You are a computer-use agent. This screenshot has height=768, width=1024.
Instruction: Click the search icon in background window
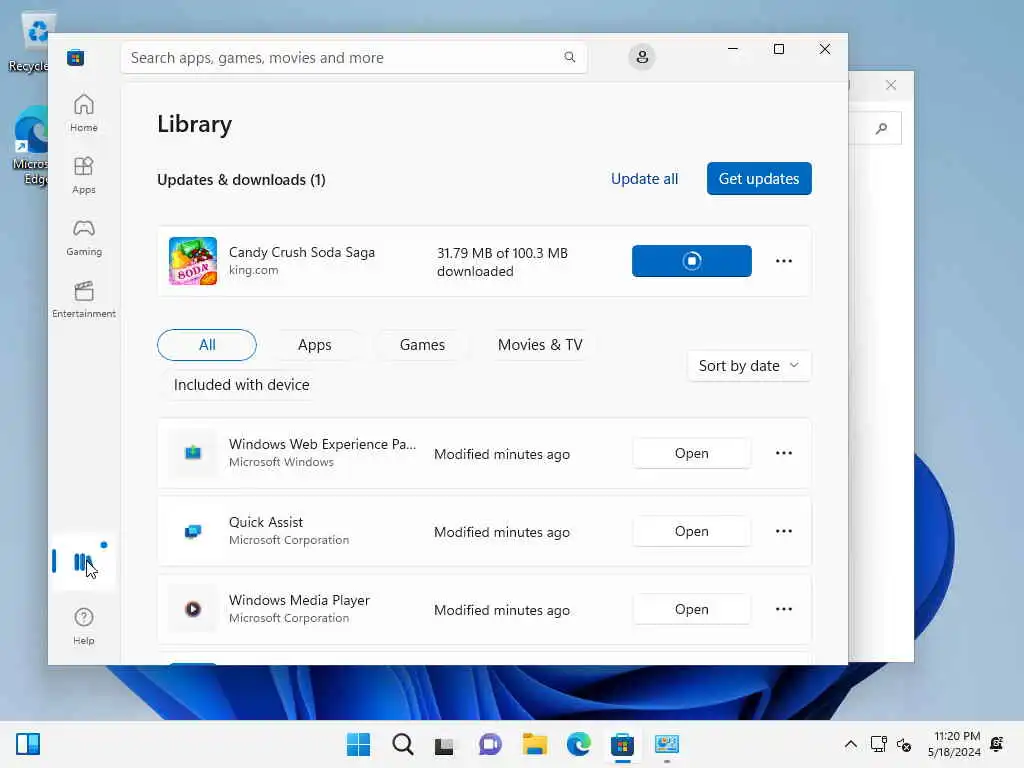coord(882,128)
